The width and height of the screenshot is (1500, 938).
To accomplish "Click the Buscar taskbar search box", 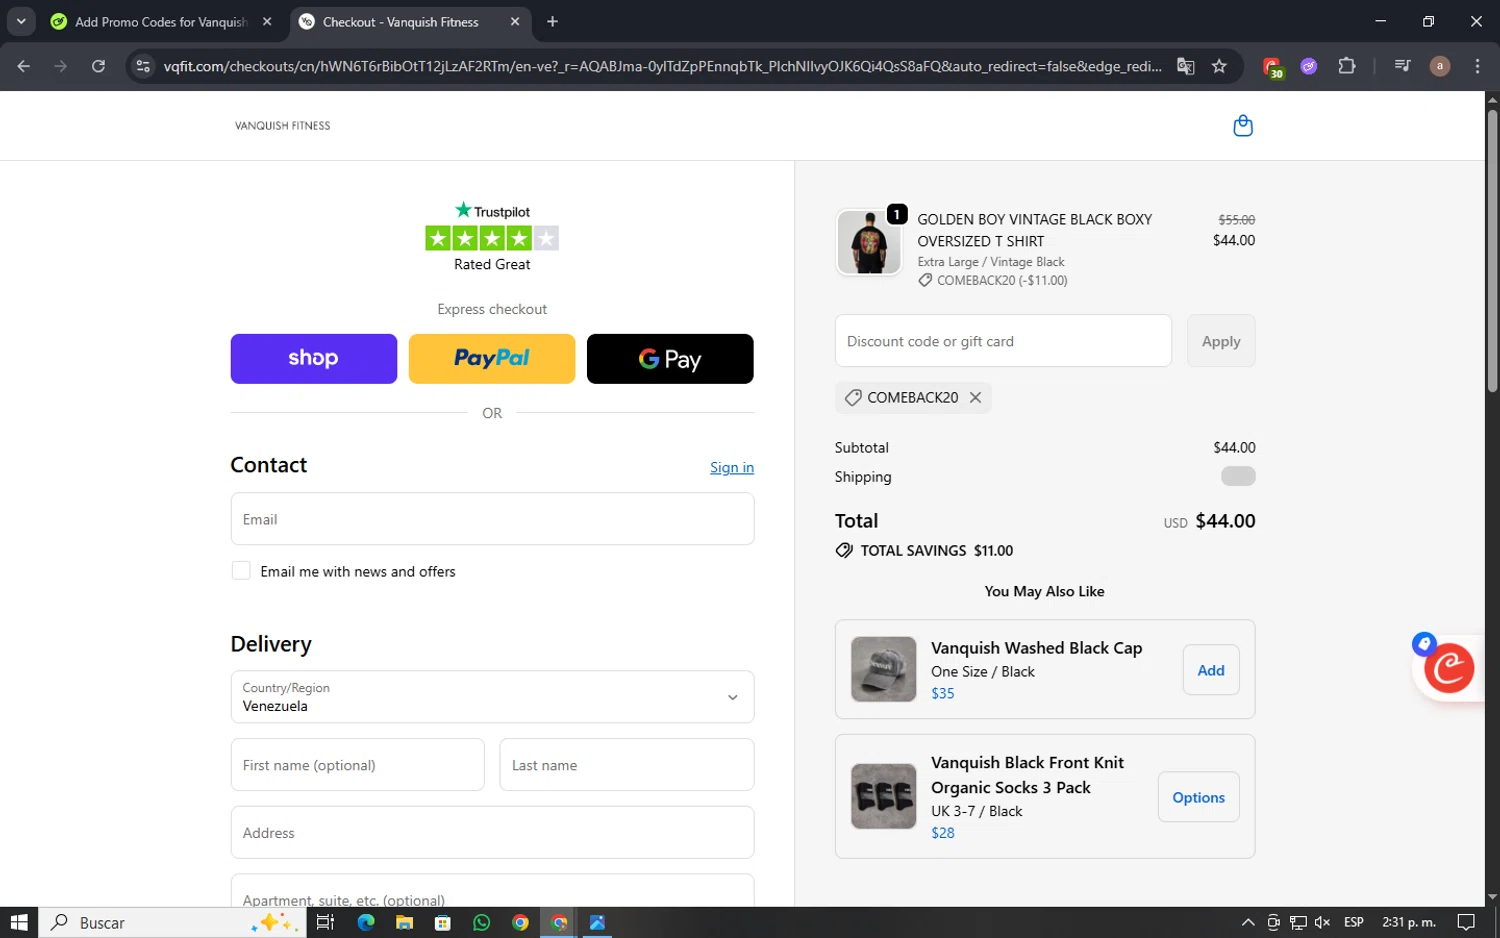I will pyautogui.click(x=170, y=922).
